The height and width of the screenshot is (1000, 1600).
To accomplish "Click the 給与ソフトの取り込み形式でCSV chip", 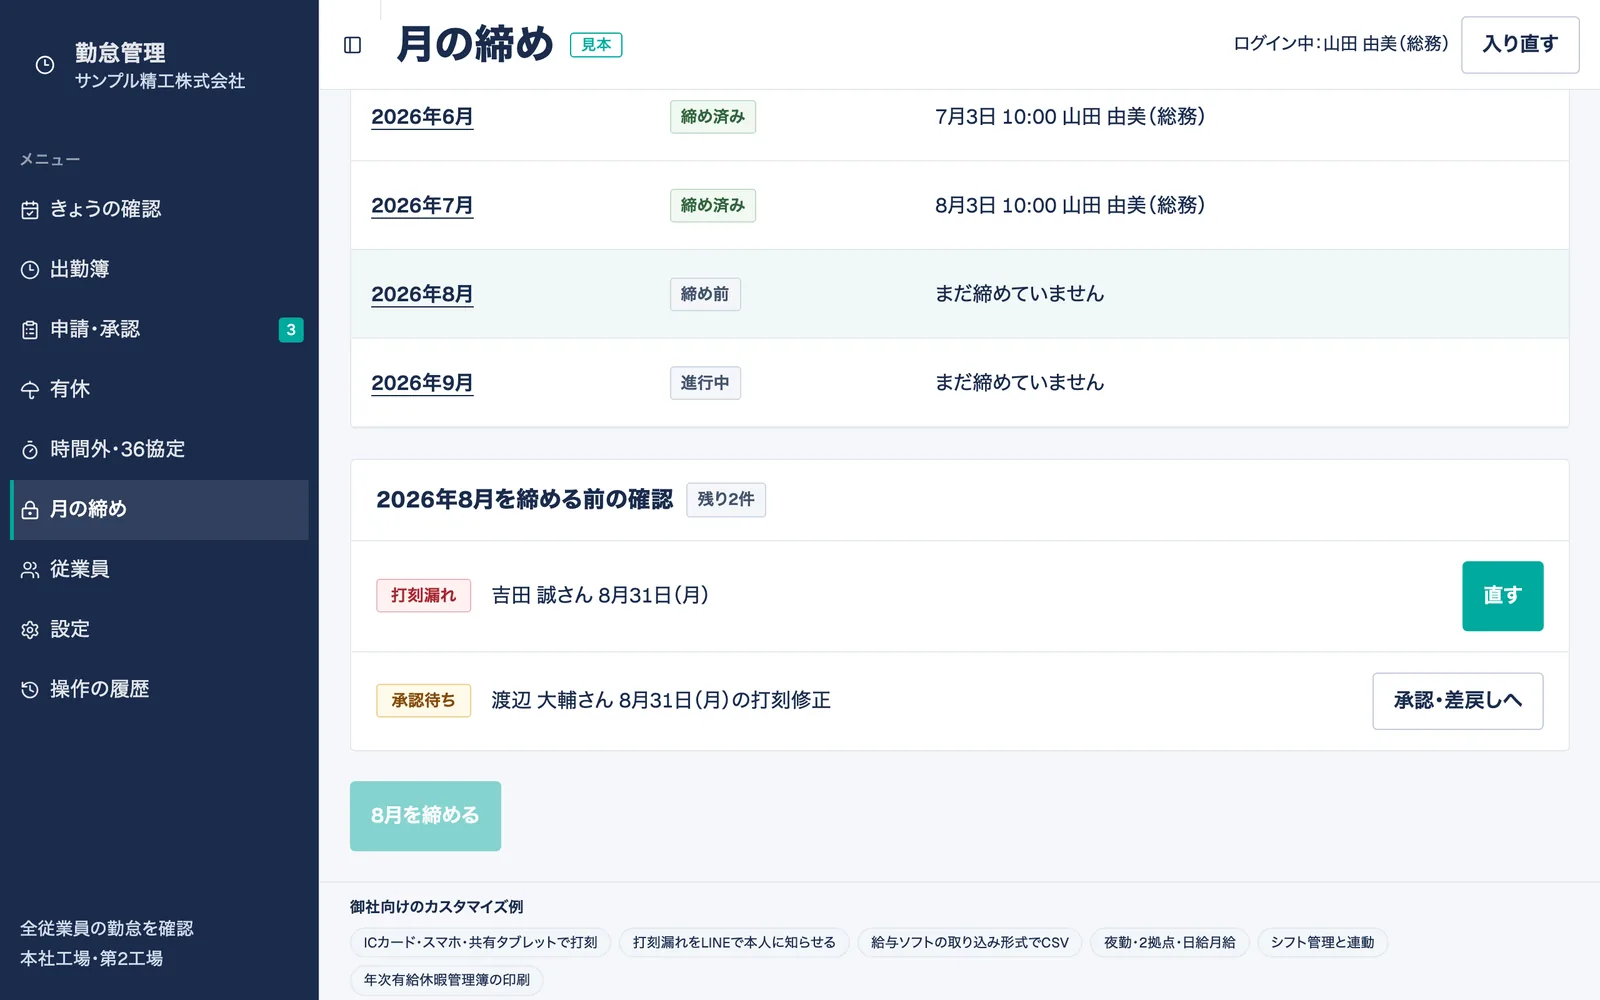I will click(x=970, y=943).
